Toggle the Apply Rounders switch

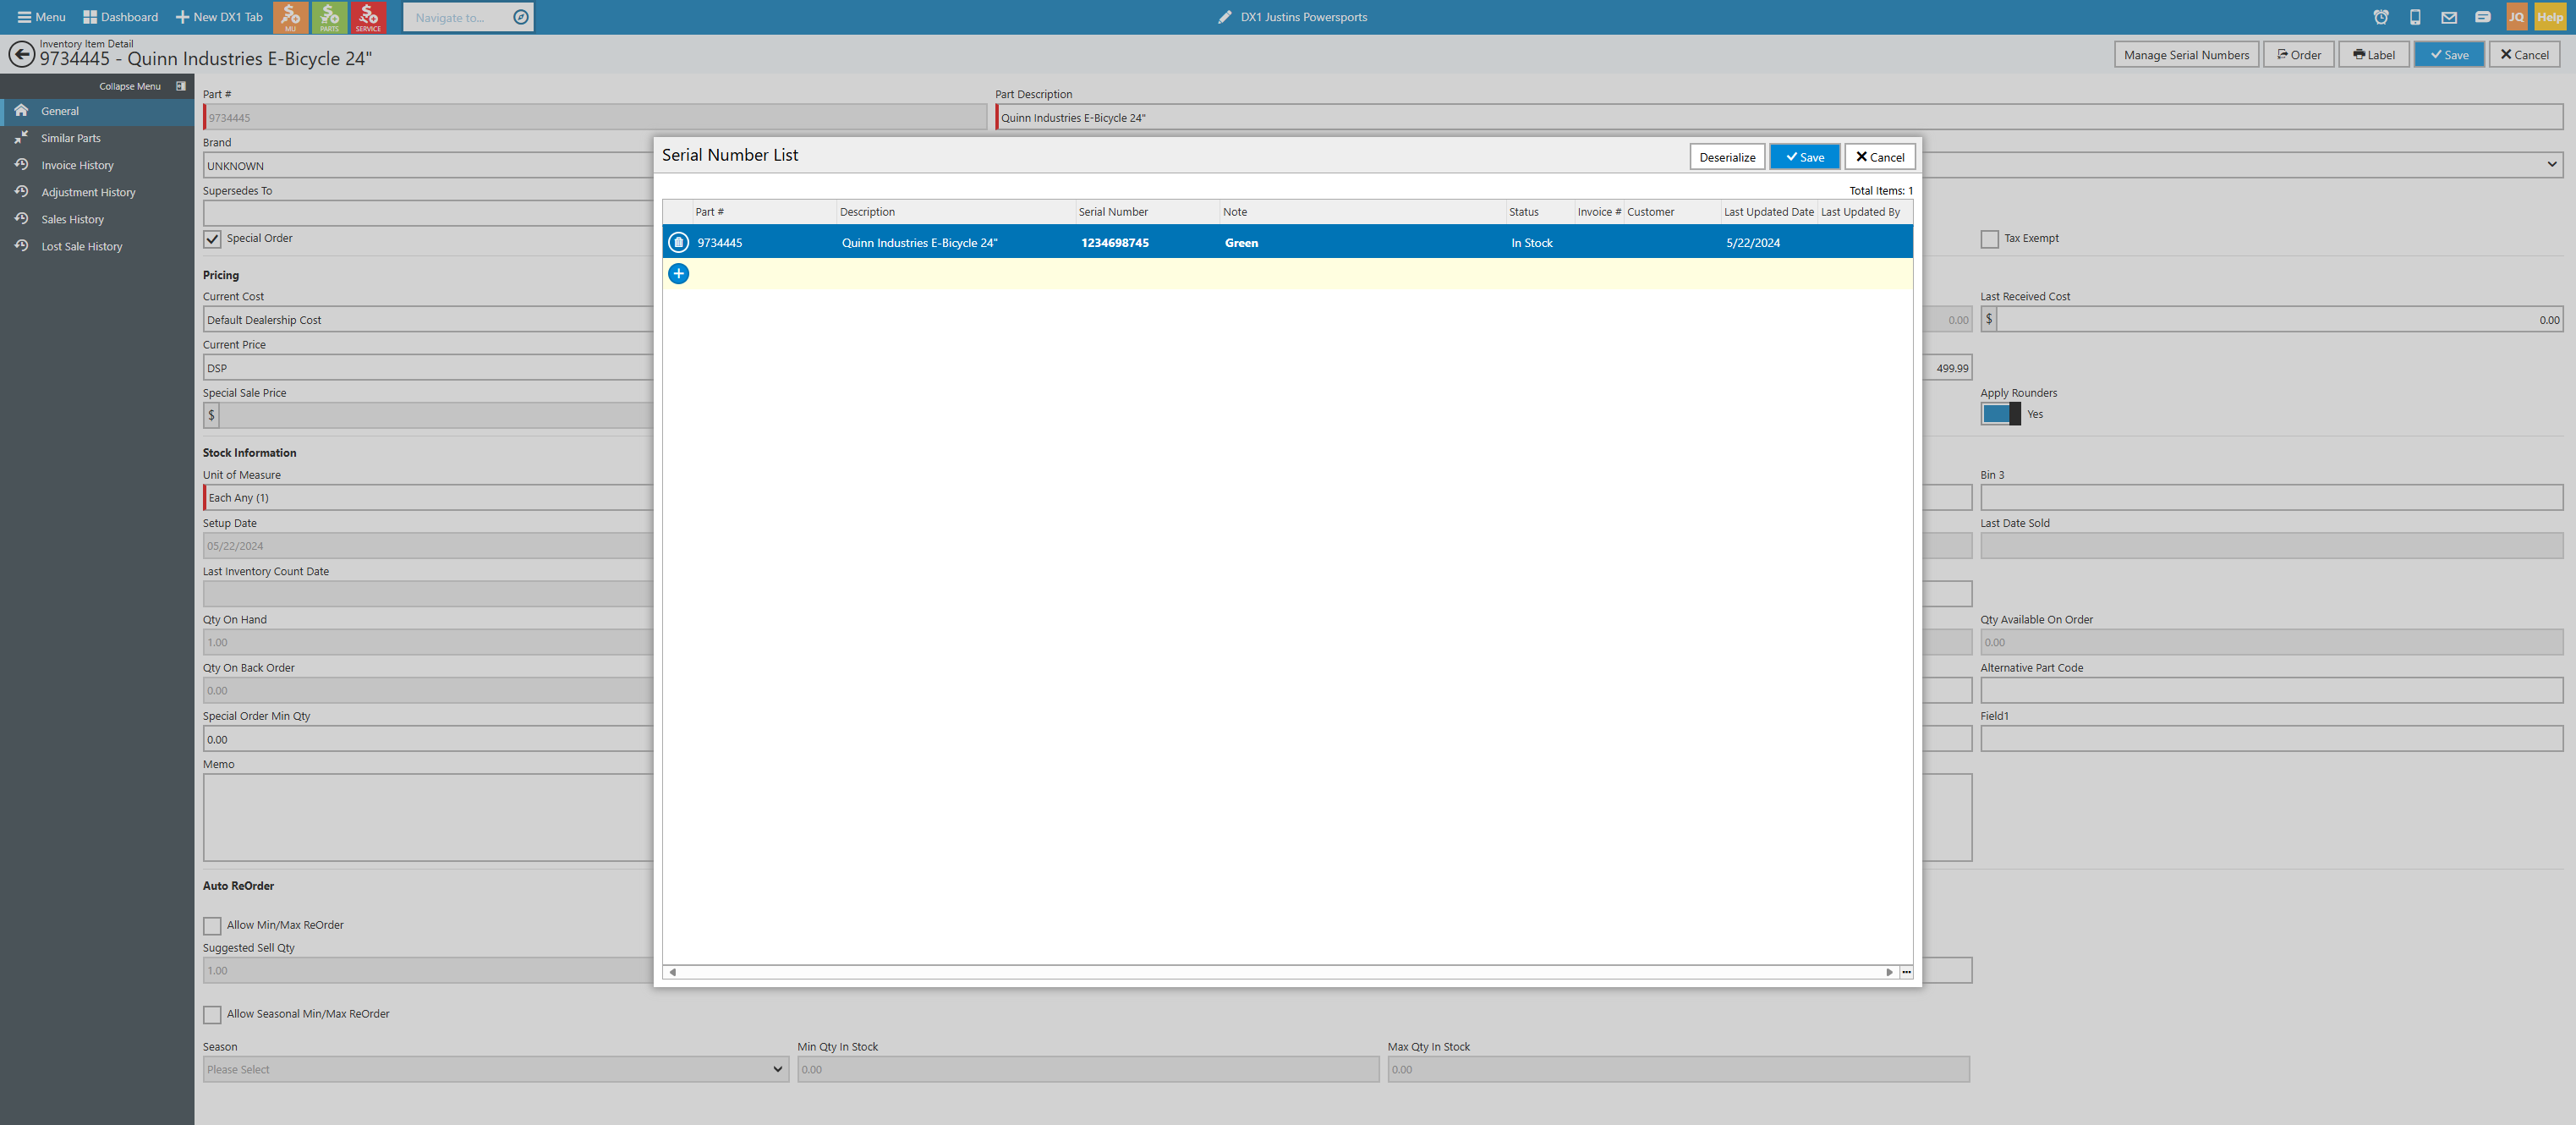pyautogui.click(x=2000, y=414)
